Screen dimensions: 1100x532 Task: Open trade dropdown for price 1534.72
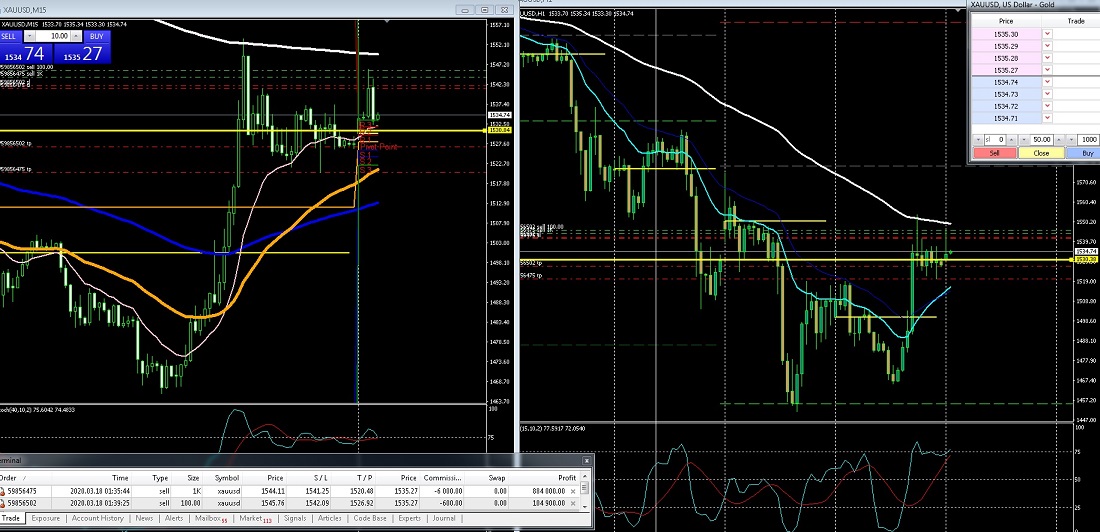click(x=1047, y=106)
